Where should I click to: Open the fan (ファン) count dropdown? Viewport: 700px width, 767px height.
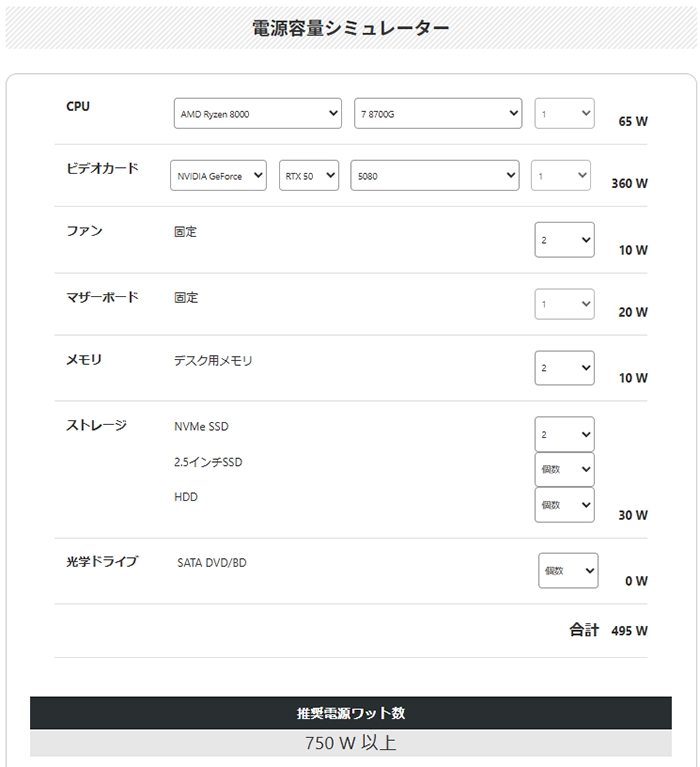[x=564, y=240]
